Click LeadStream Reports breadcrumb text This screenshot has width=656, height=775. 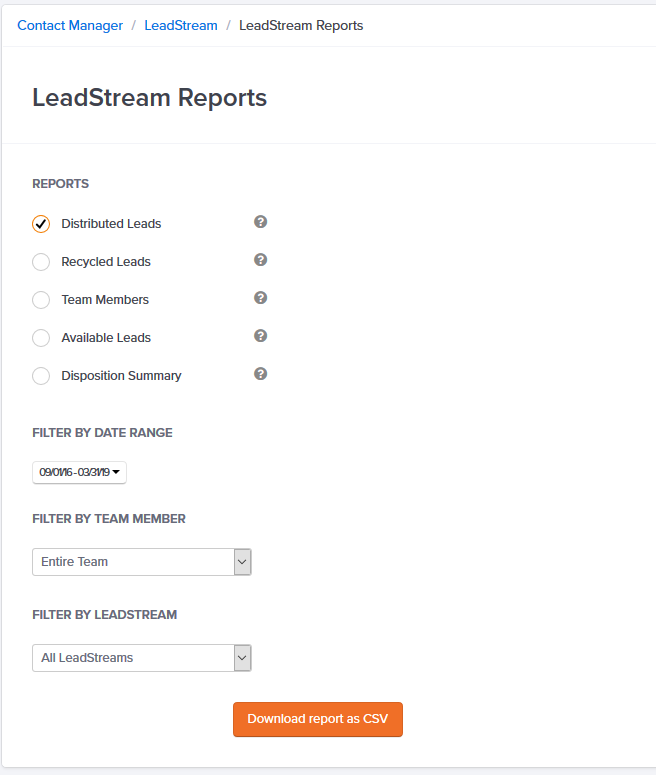point(301,26)
